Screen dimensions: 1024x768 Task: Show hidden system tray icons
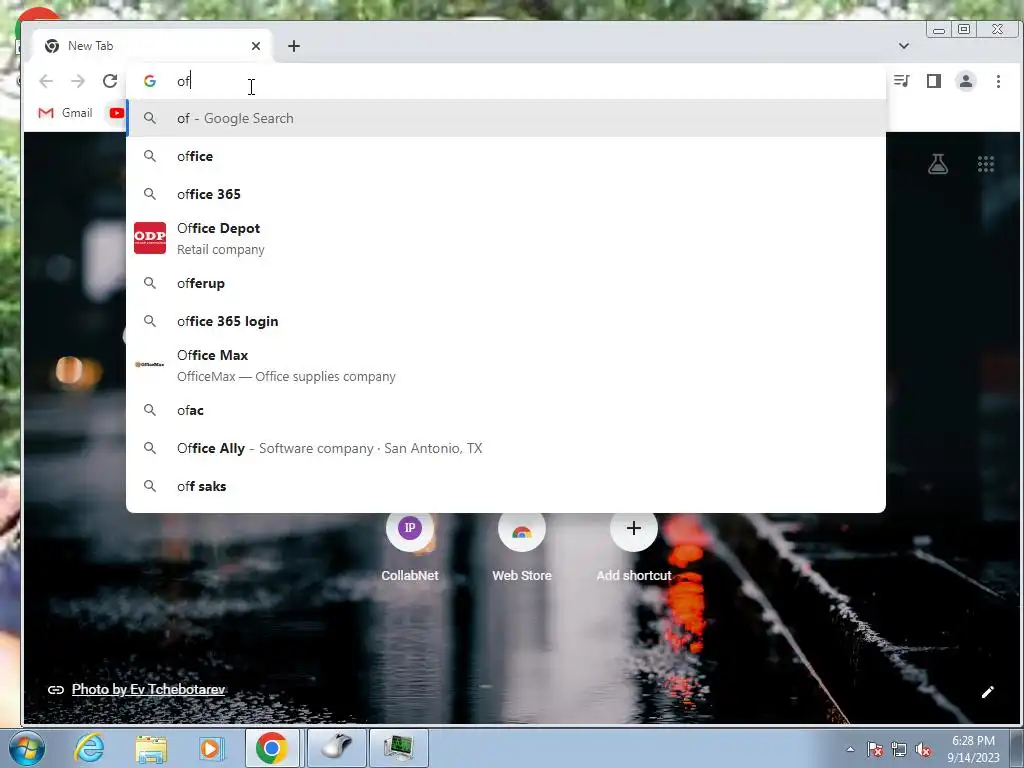point(850,749)
